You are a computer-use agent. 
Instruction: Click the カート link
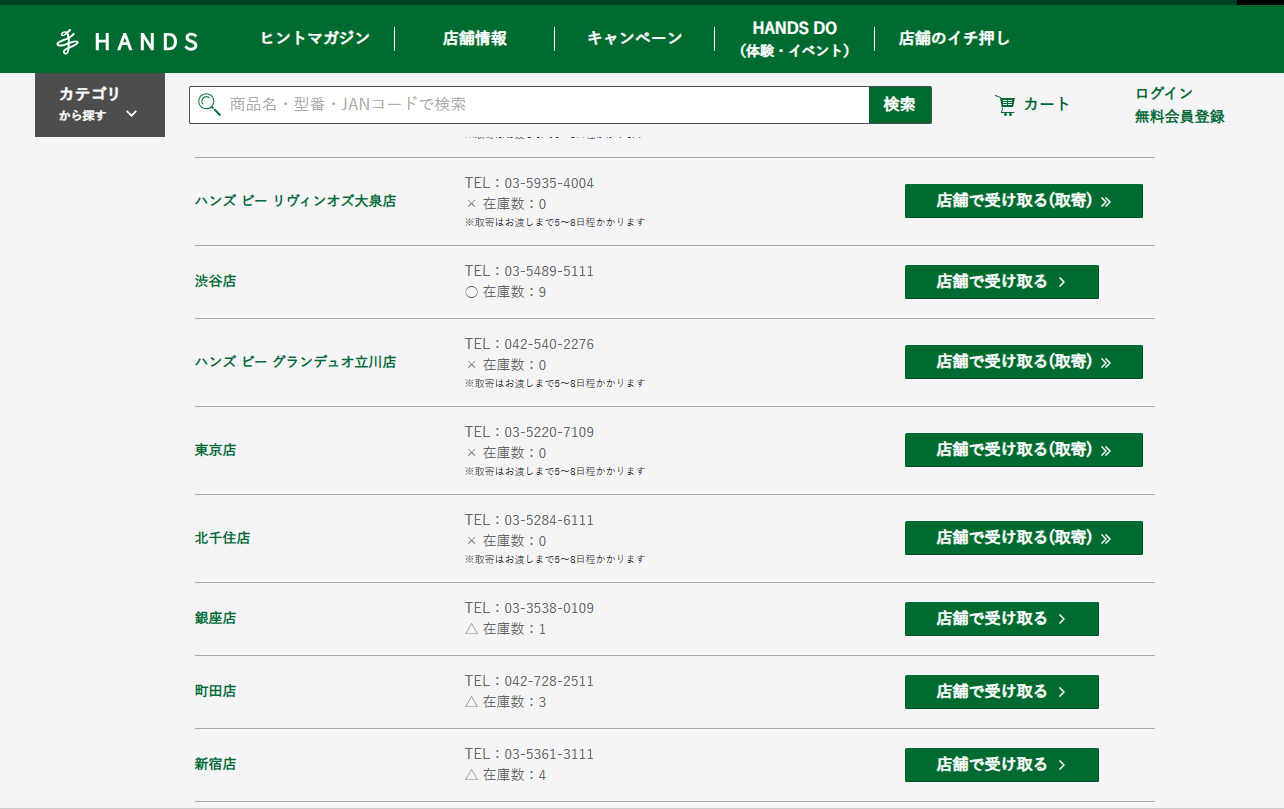pos(1047,104)
